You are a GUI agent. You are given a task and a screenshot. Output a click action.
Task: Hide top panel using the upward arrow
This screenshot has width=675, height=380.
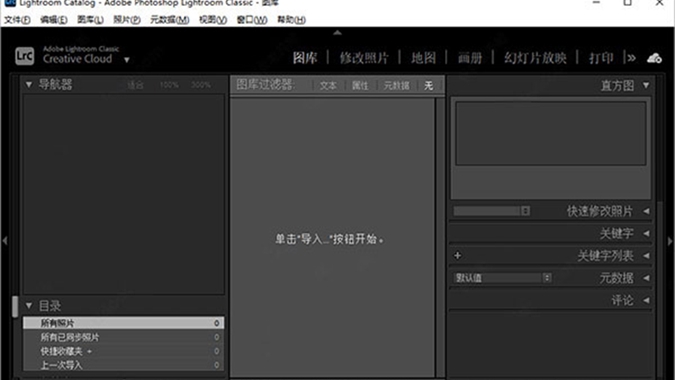coord(338,32)
